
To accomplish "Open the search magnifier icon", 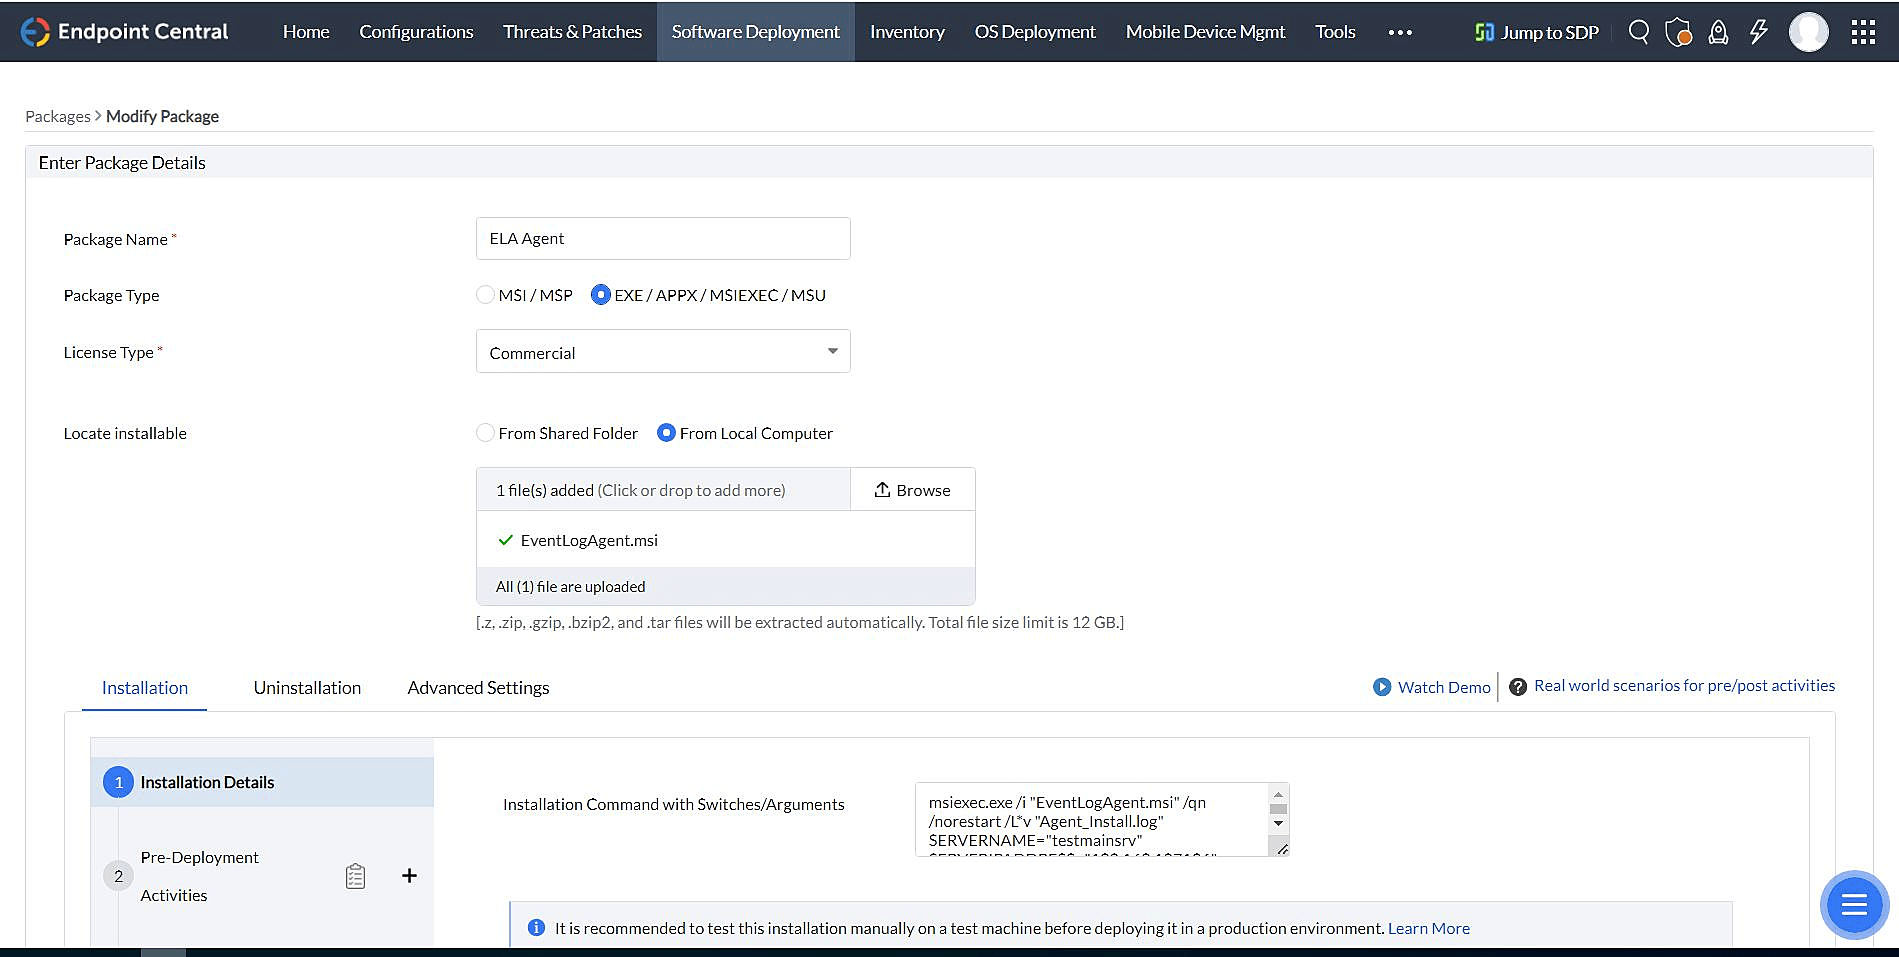I will [1638, 32].
